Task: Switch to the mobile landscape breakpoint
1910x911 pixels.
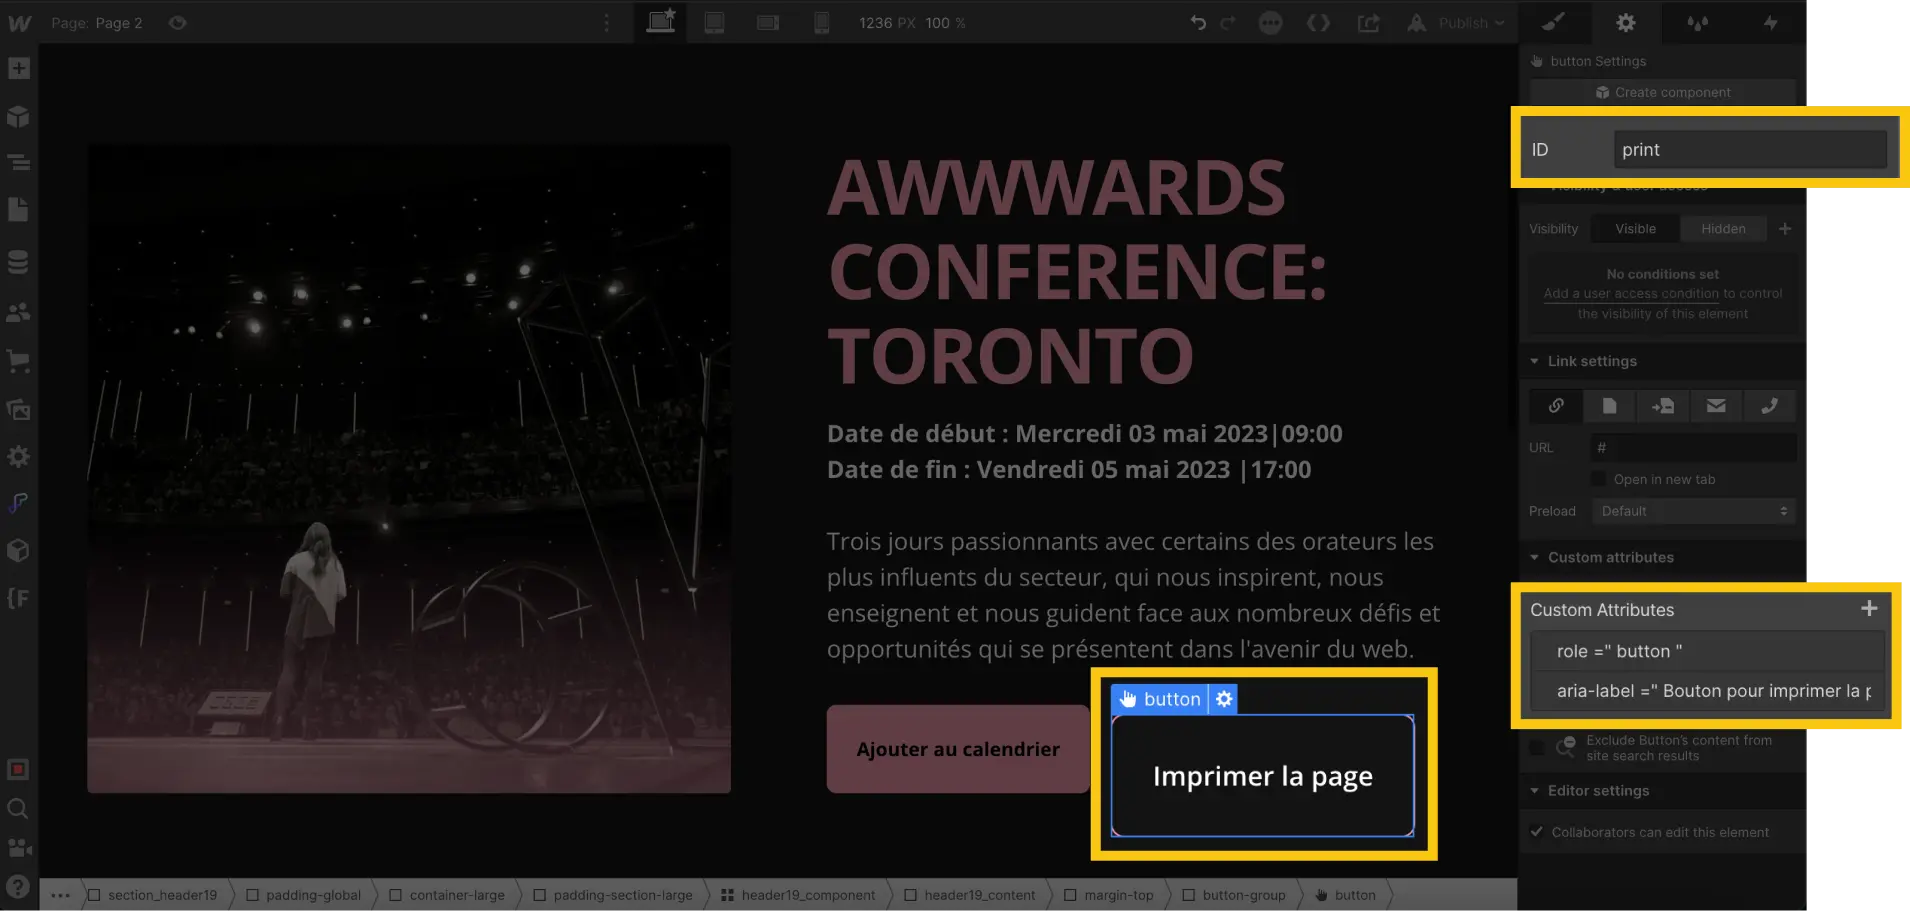Action: 768,23
